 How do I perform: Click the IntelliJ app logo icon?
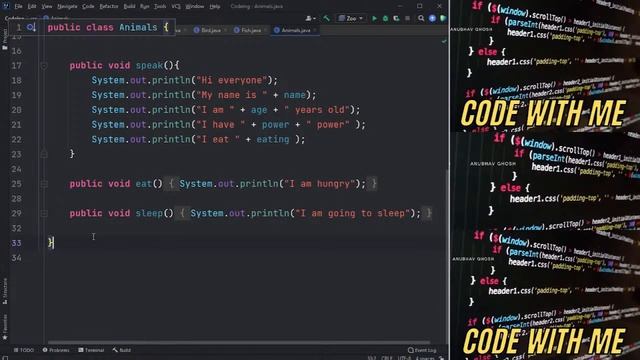click(x=5, y=6)
